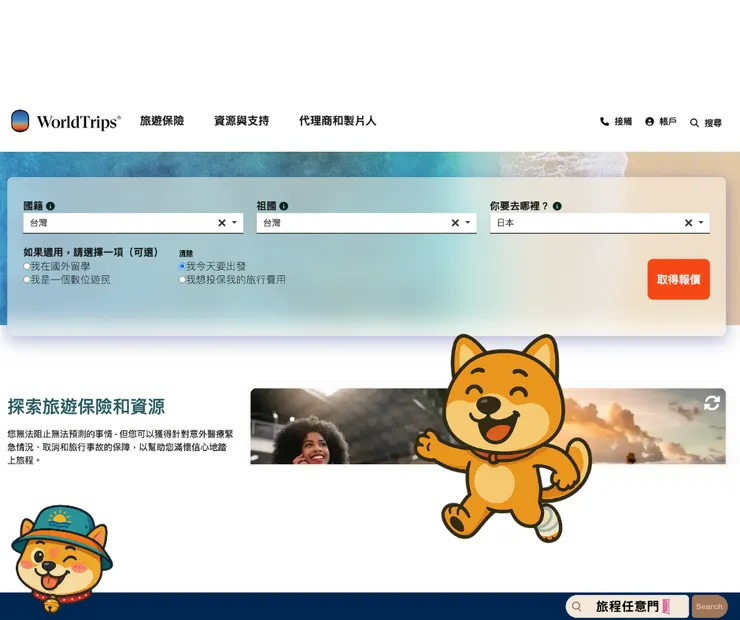
Task: Click the 探索旅遊保險和資源 heading
Action: click(x=86, y=407)
